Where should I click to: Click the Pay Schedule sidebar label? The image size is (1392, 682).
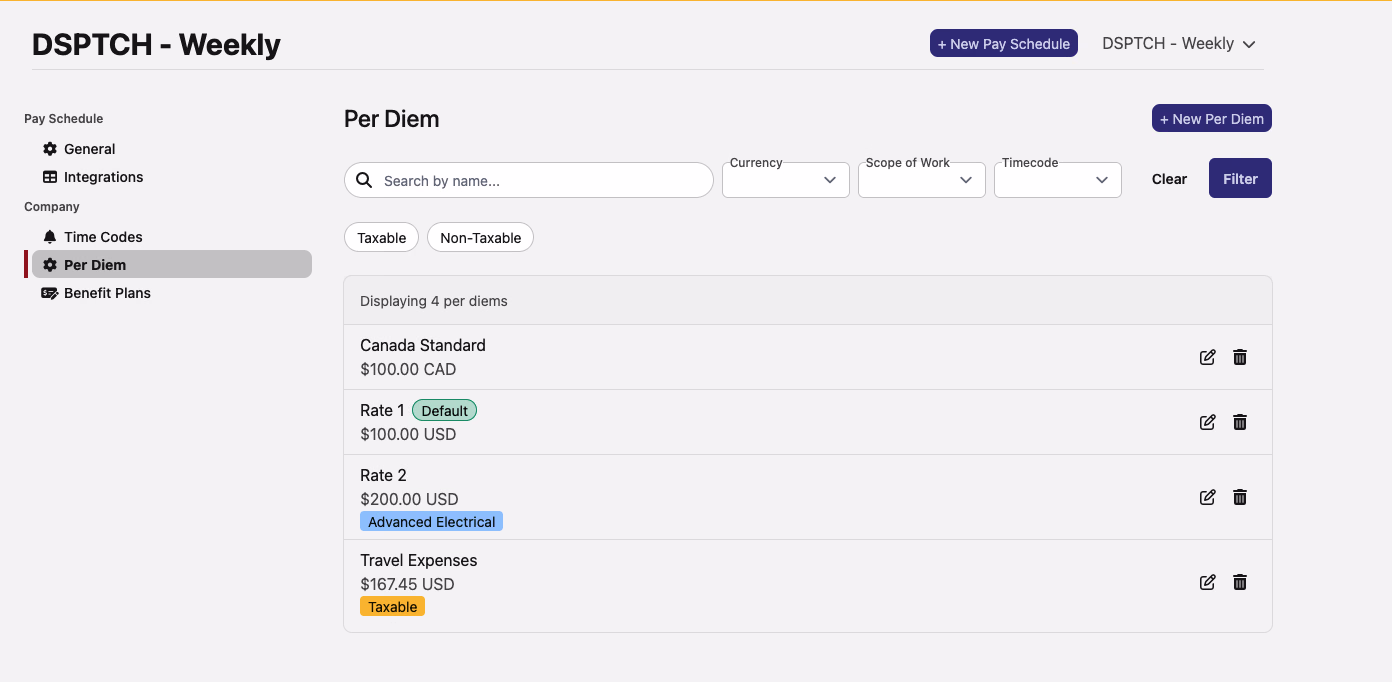point(64,119)
